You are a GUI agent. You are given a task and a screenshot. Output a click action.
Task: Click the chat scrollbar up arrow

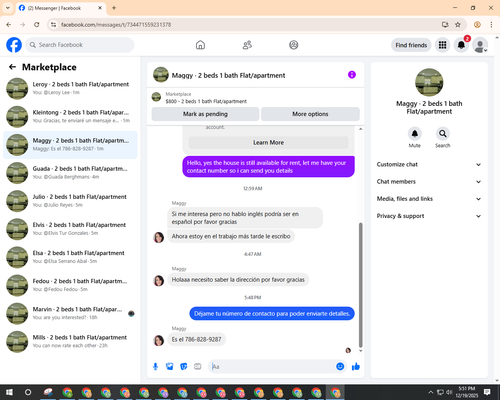(360, 129)
